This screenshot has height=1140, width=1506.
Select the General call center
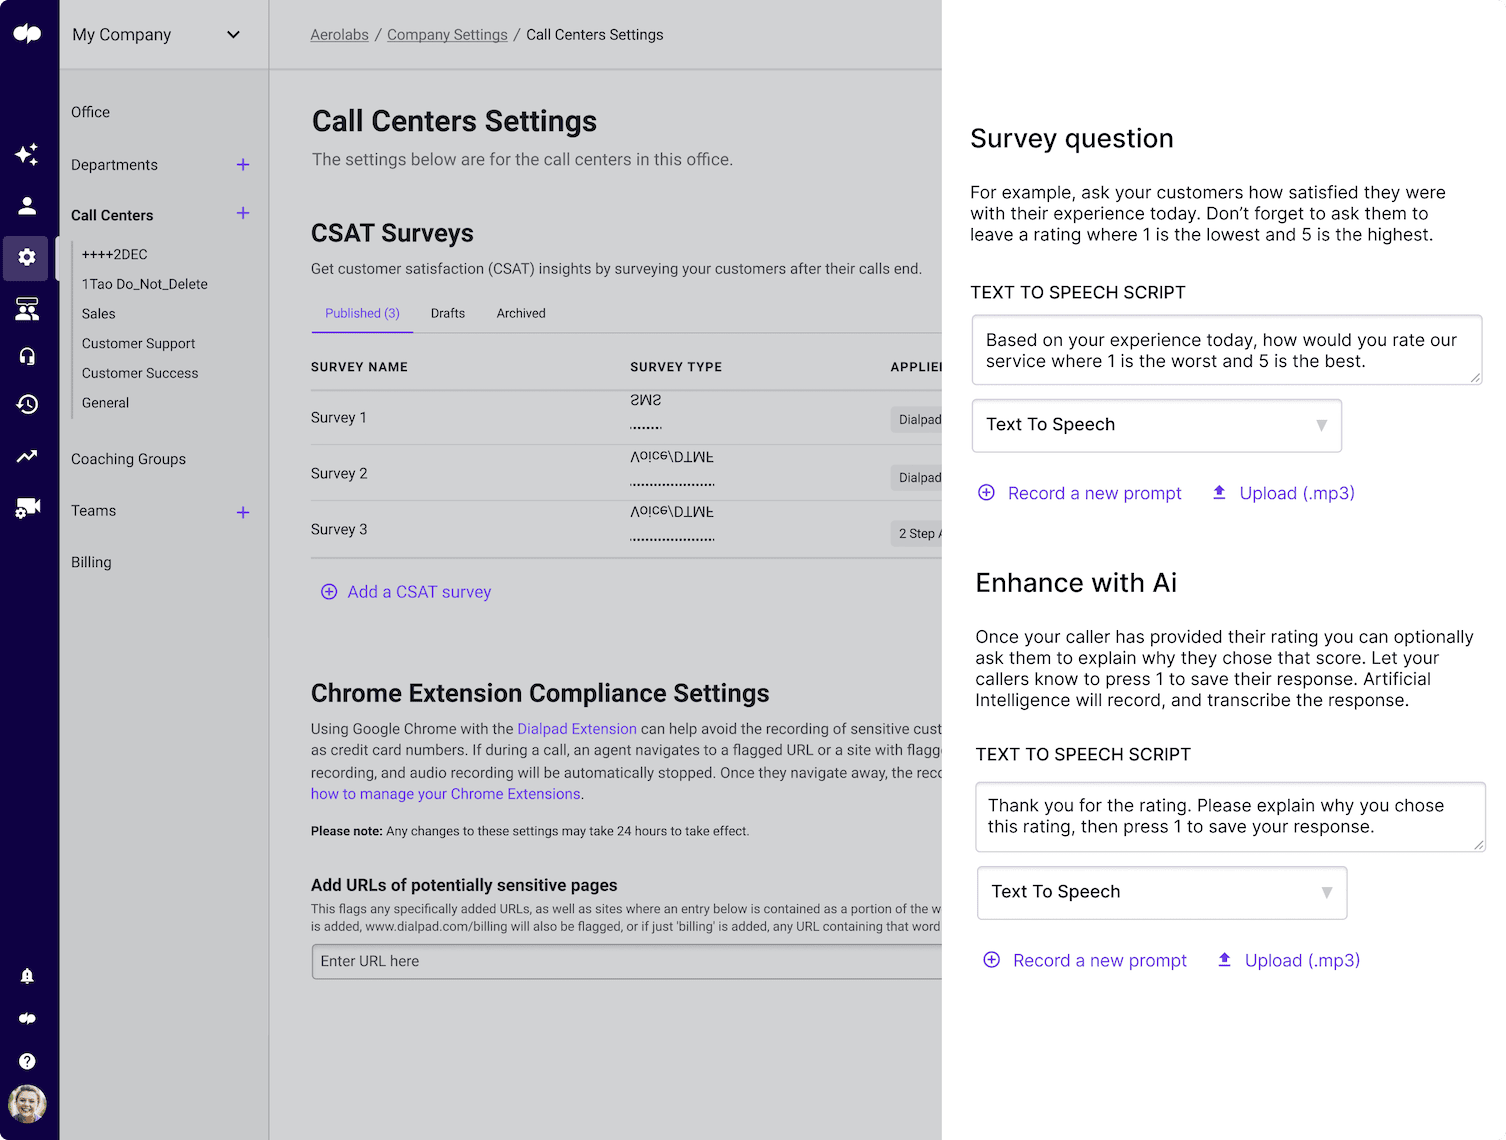coord(105,403)
